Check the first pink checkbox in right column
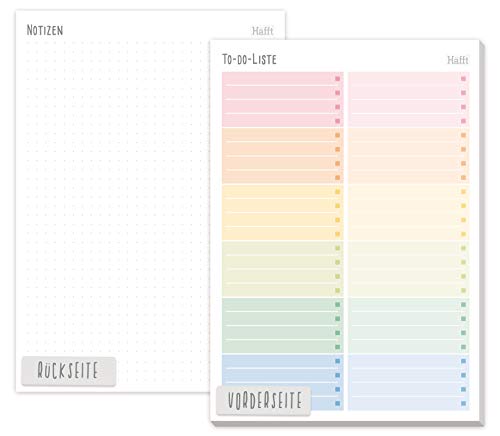The height and width of the screenshot is (436, 500). click(463, 79)
